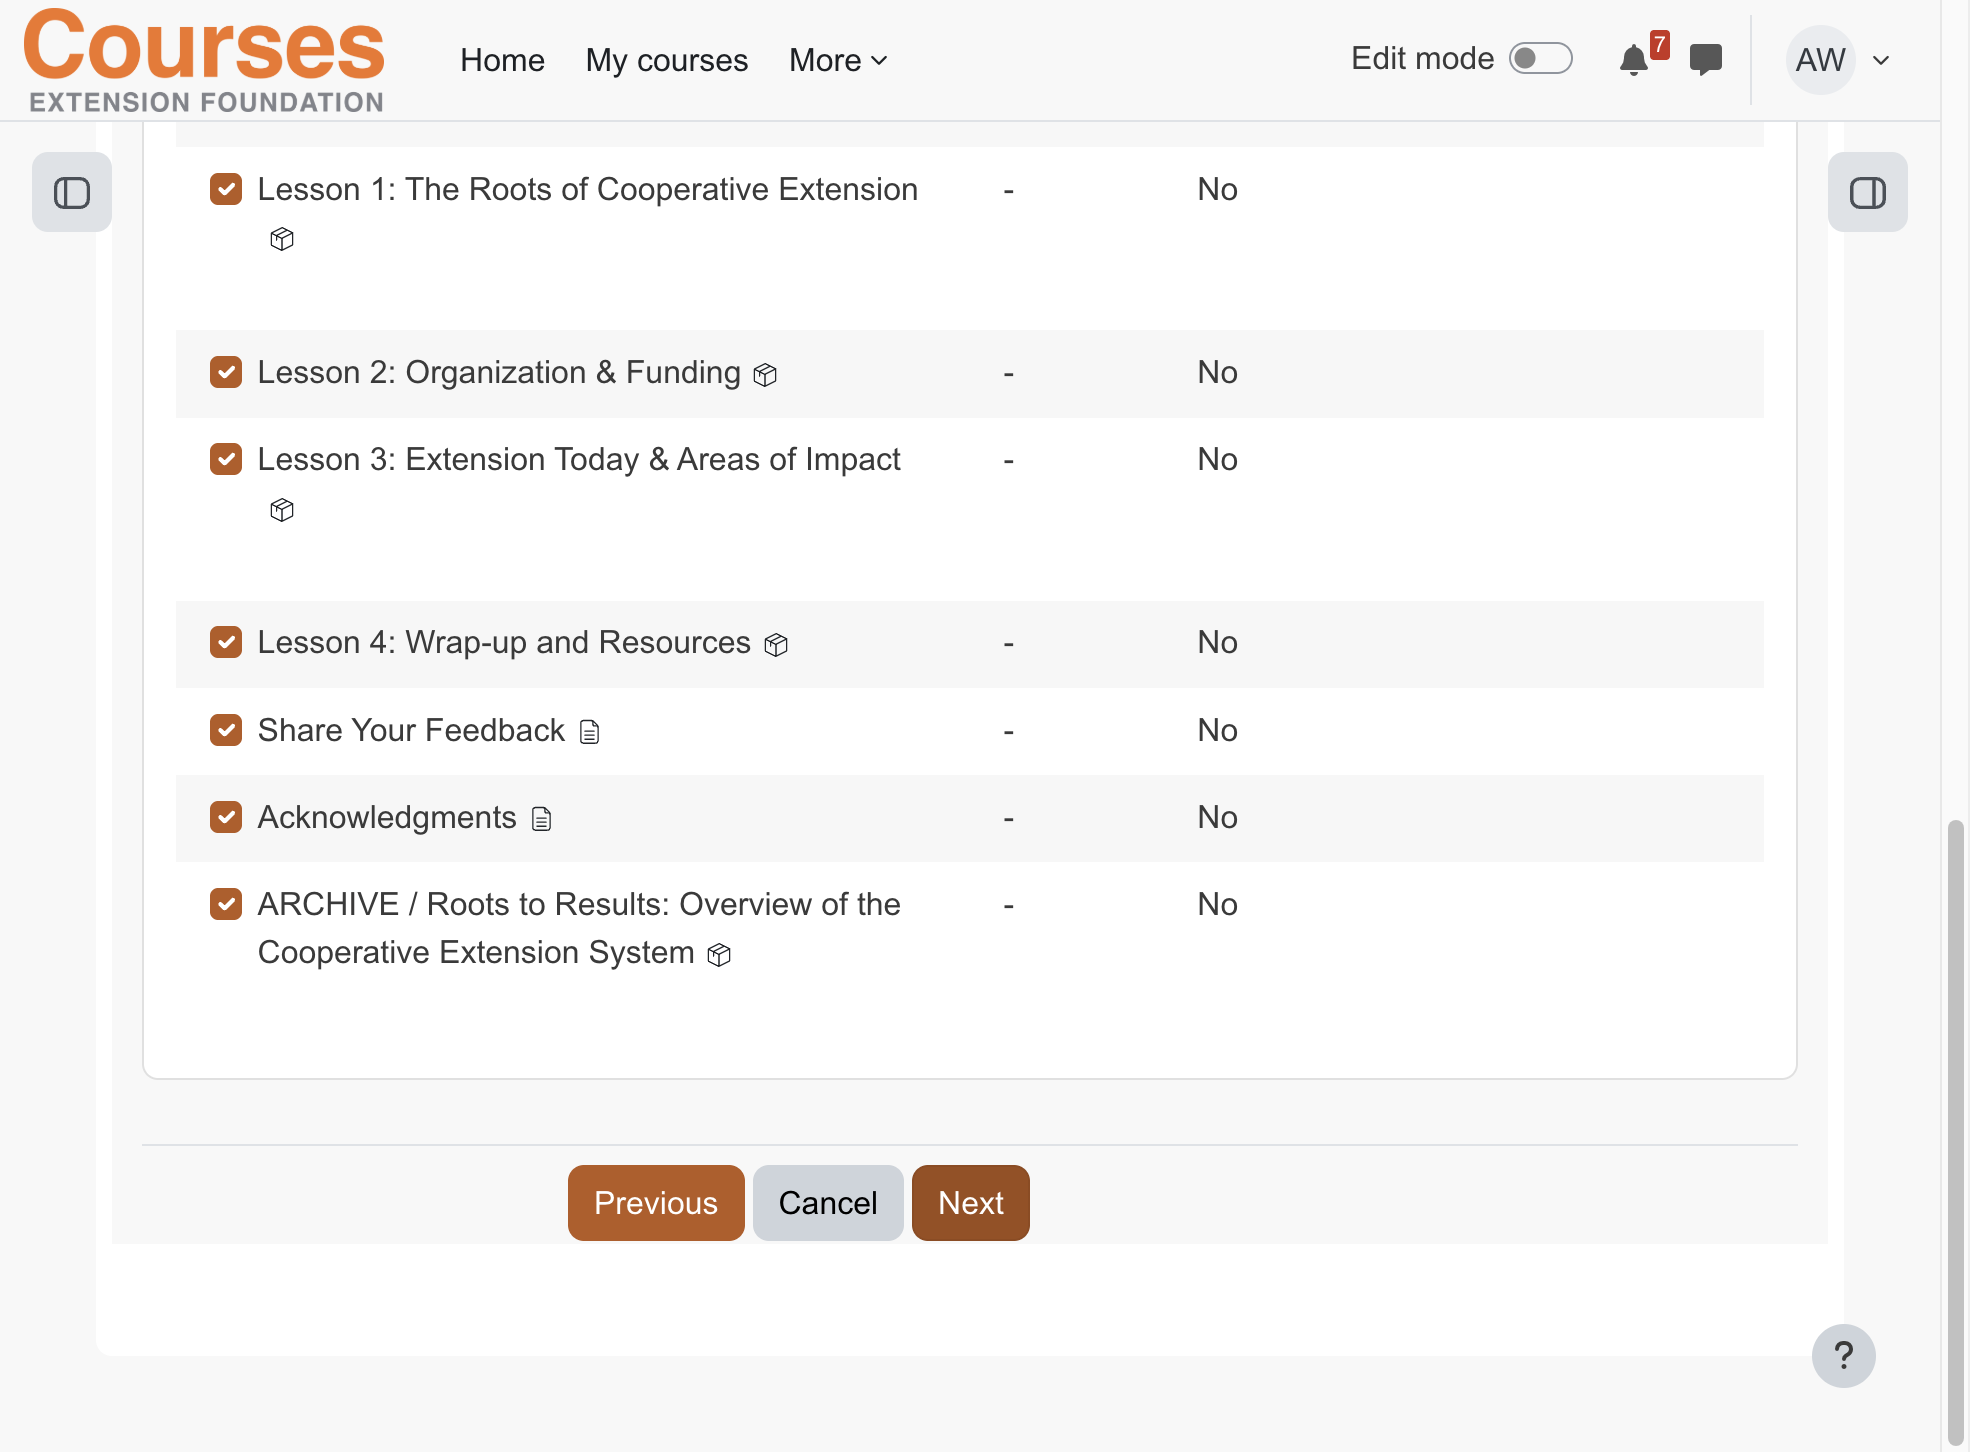Open the user menu chevron
This screenshot has height=1452, width=1970.
(1881, 60)
